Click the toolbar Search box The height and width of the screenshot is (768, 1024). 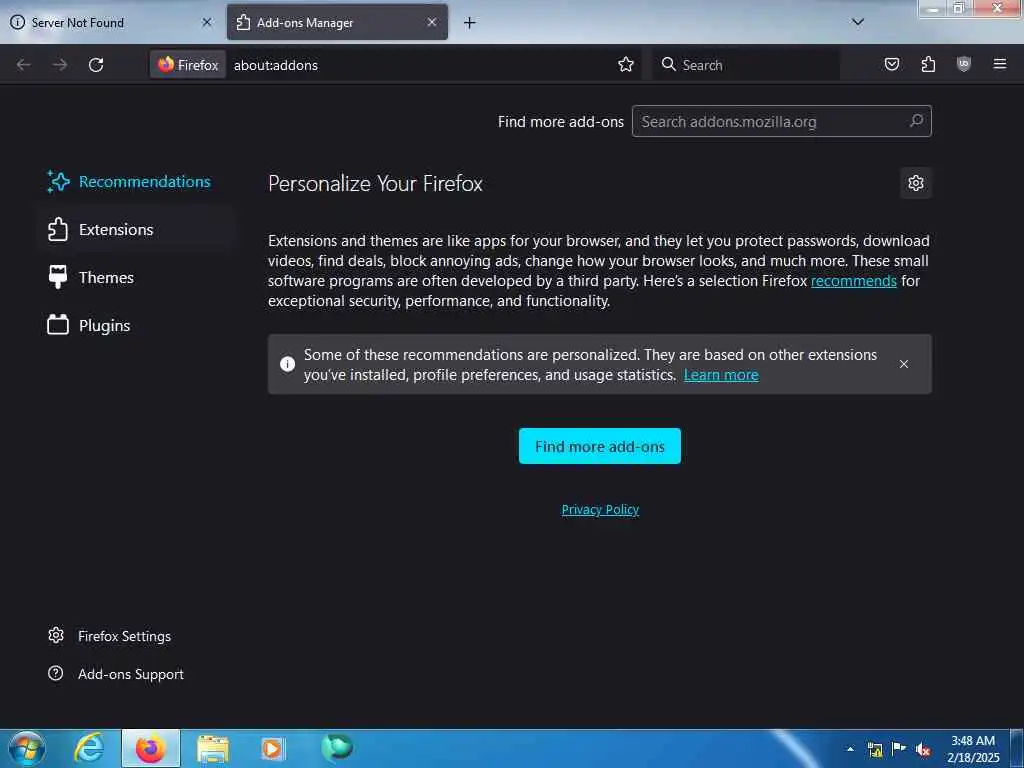click(746, 65)
